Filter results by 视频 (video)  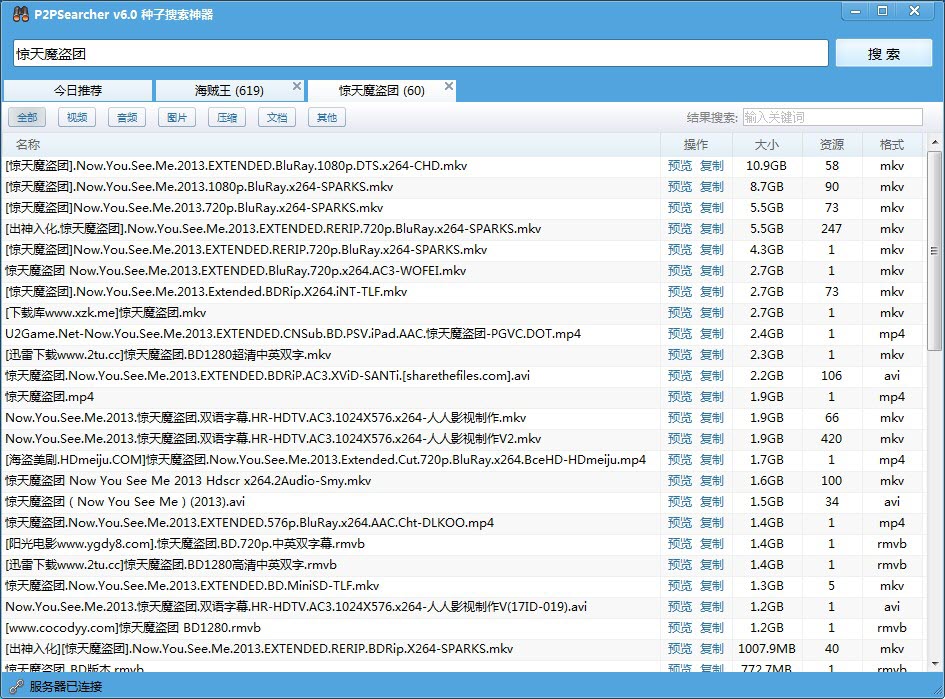[77, 117]
